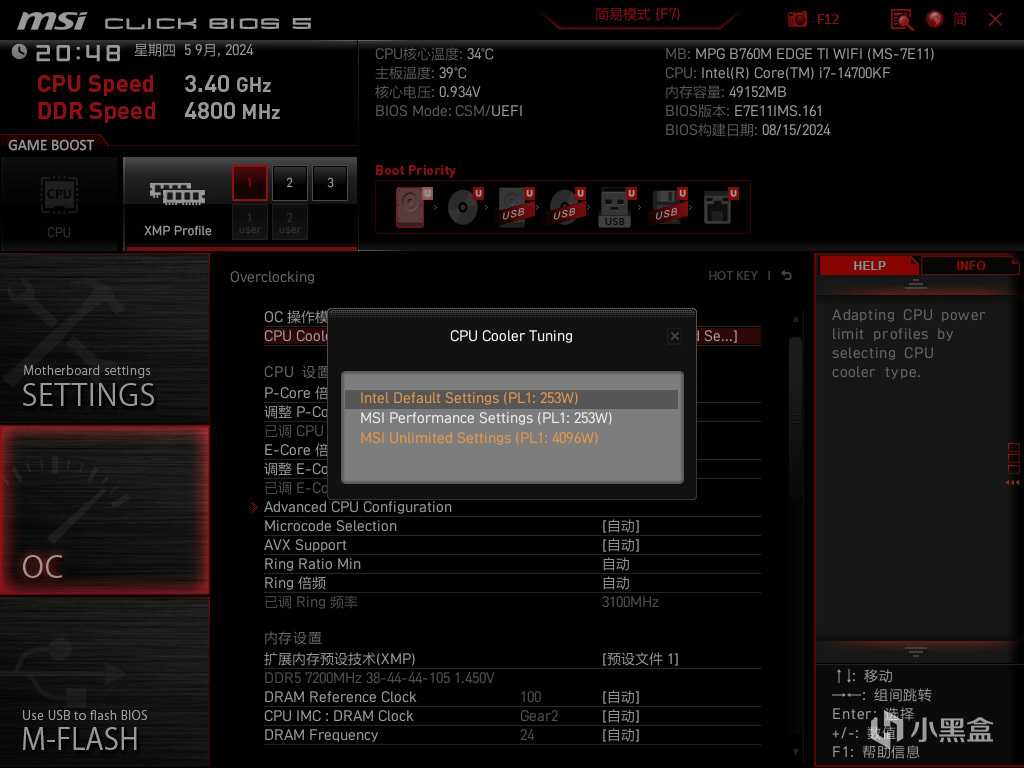Select the USB hard disk boot device icon
The height and width of the screenshot is (768, 1024).
click(x=515, y=207)
